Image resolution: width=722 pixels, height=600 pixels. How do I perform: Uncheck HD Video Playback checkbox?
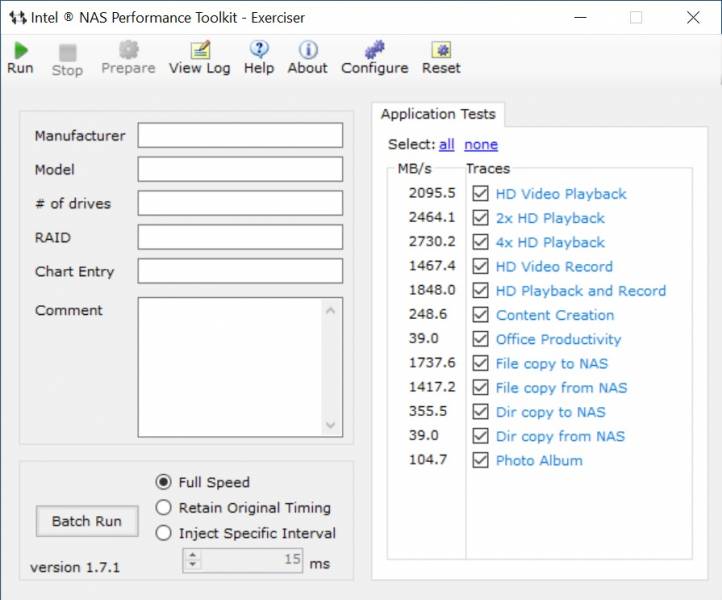pyautogui.click(x=480, y=193)
